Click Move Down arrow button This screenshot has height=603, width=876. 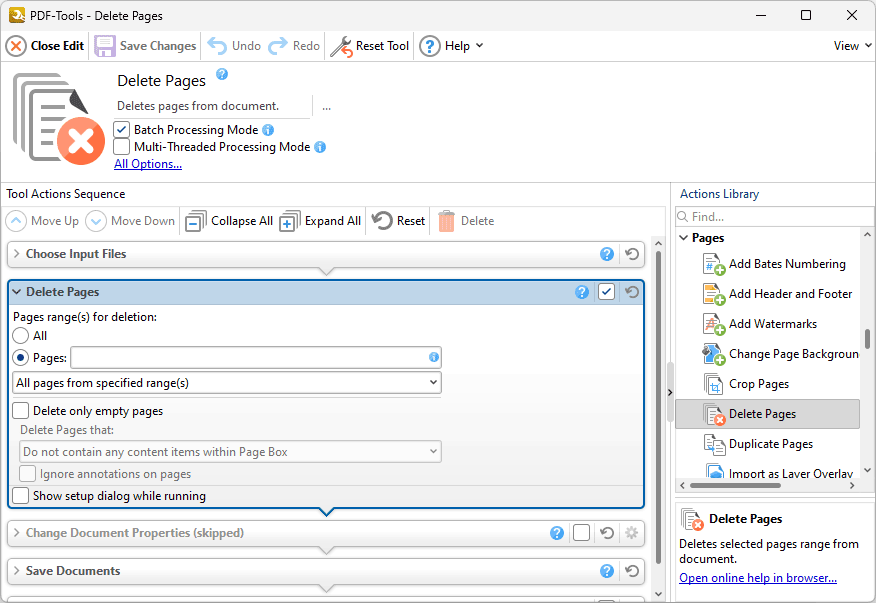(130, 221)
